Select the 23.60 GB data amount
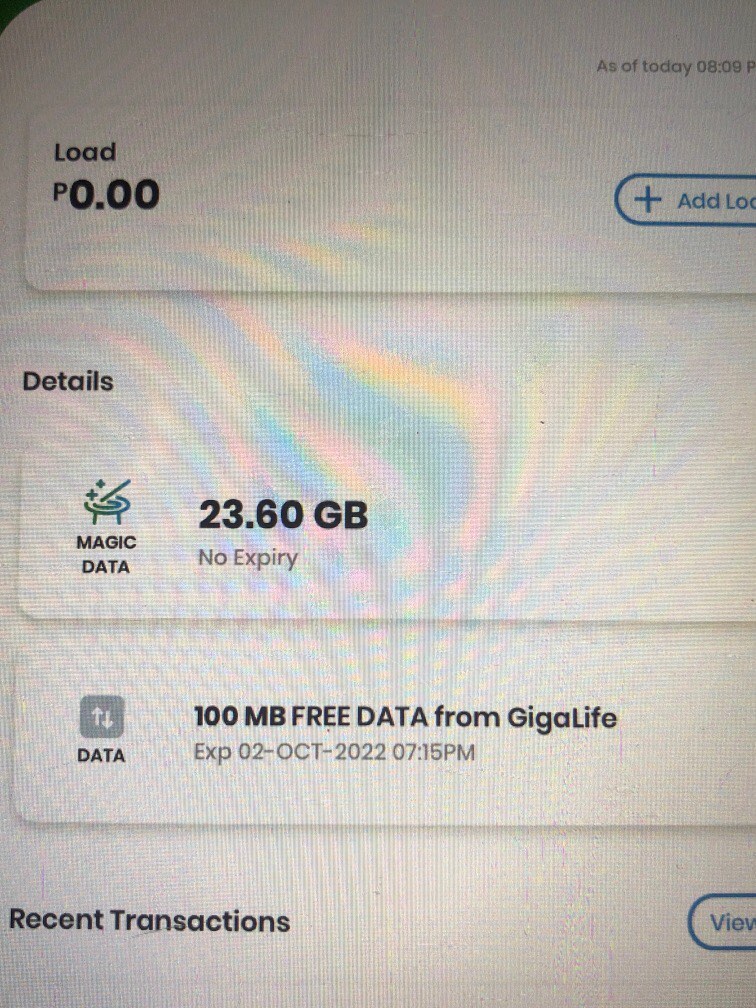Viewport: 756px width, 1008px height. (x=283, y=515)
